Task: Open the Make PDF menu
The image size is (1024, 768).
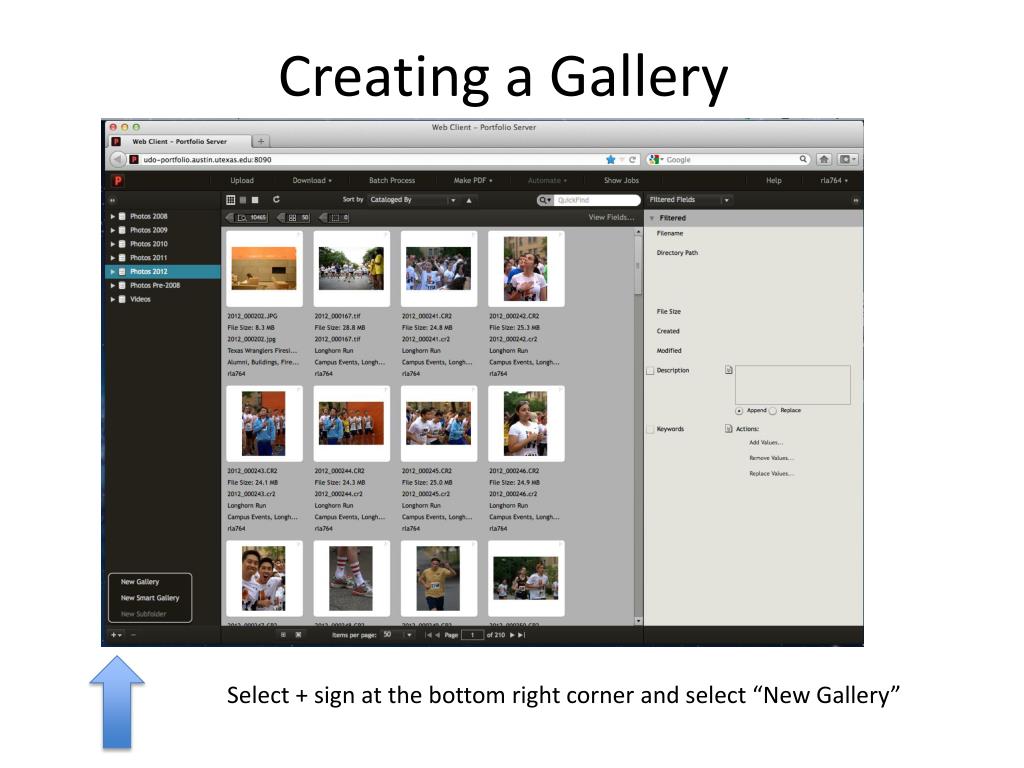Action: point(473,181)
